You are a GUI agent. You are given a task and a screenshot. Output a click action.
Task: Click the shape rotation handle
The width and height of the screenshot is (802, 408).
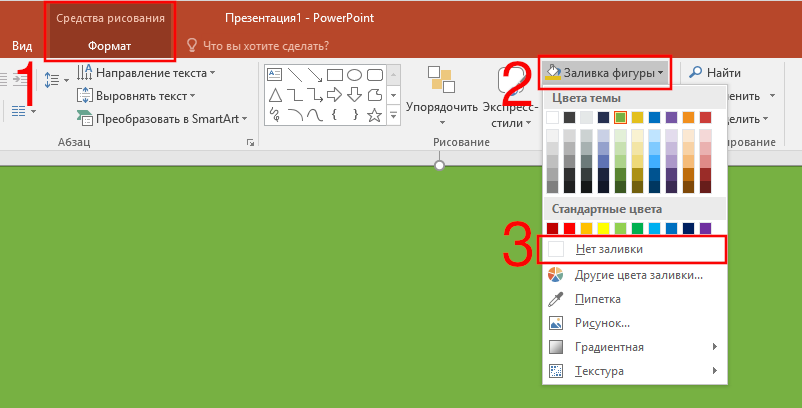439,165
